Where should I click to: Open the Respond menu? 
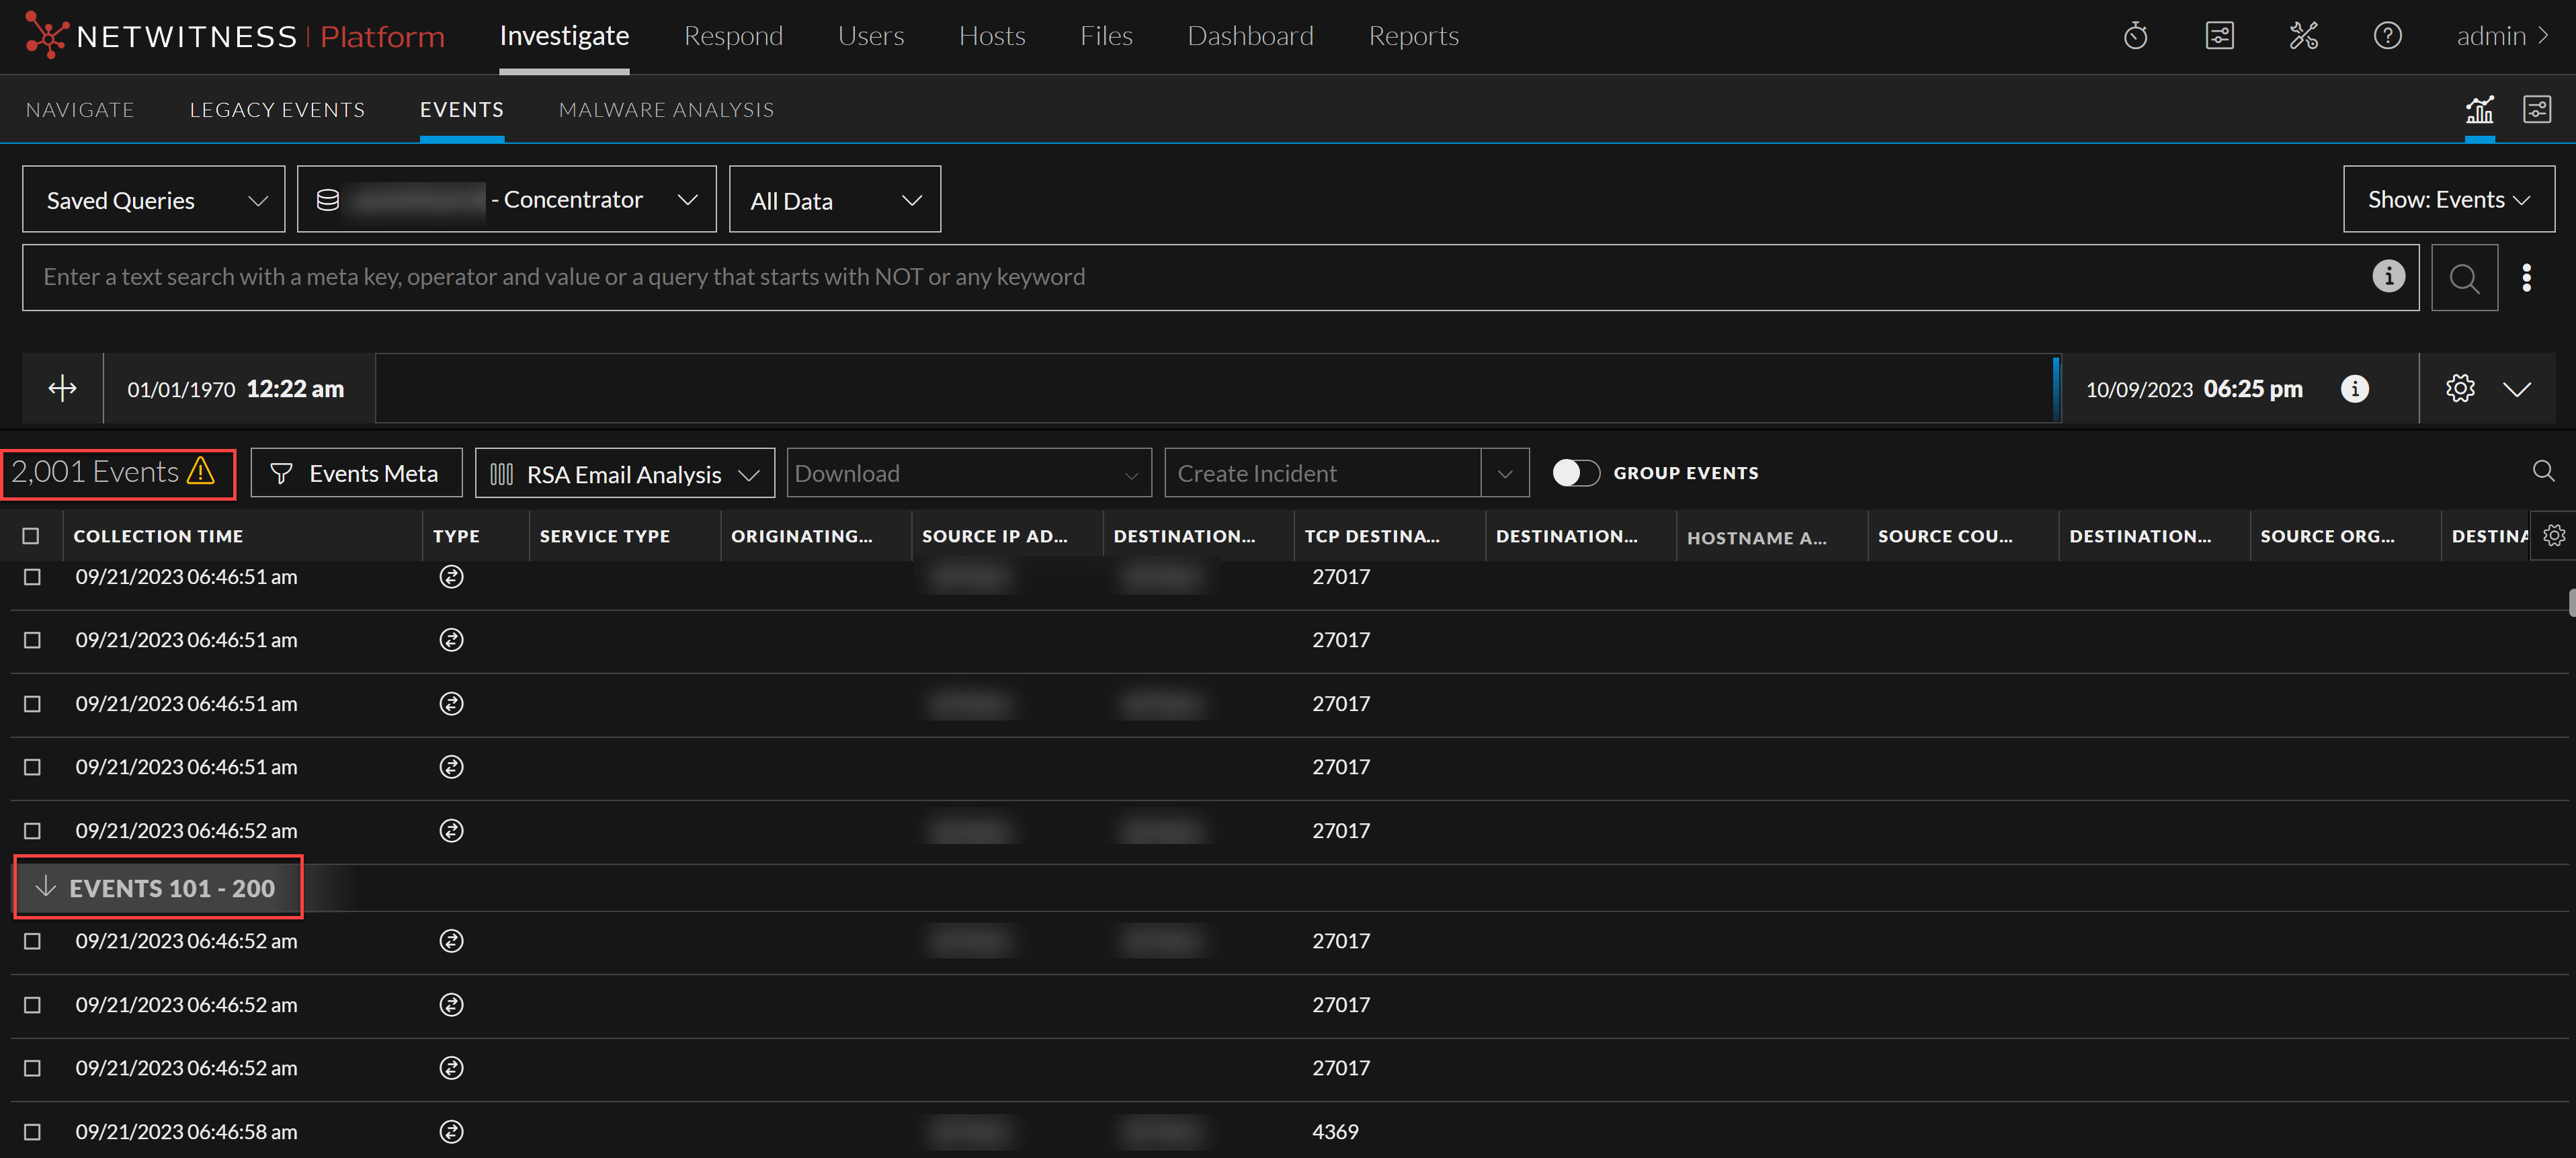pyautogui.click(x=733, y=37)
